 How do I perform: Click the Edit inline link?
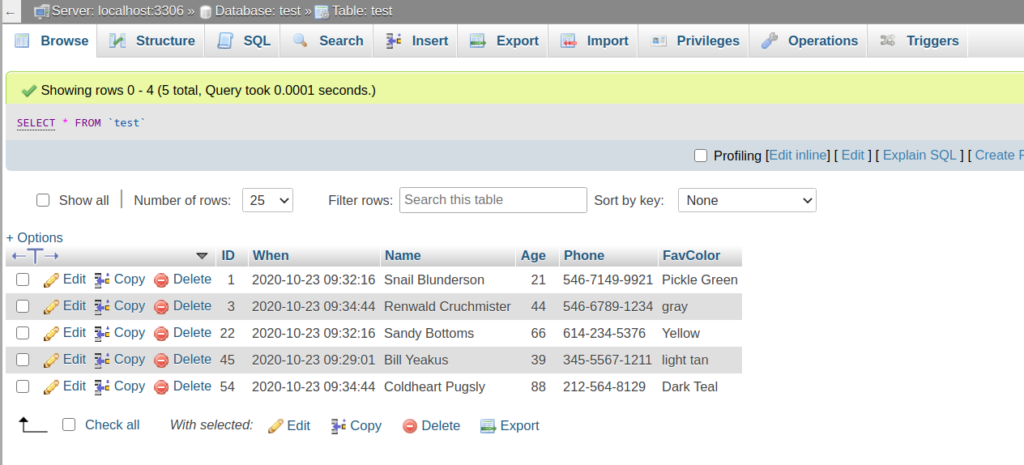[x=798, y=156]
